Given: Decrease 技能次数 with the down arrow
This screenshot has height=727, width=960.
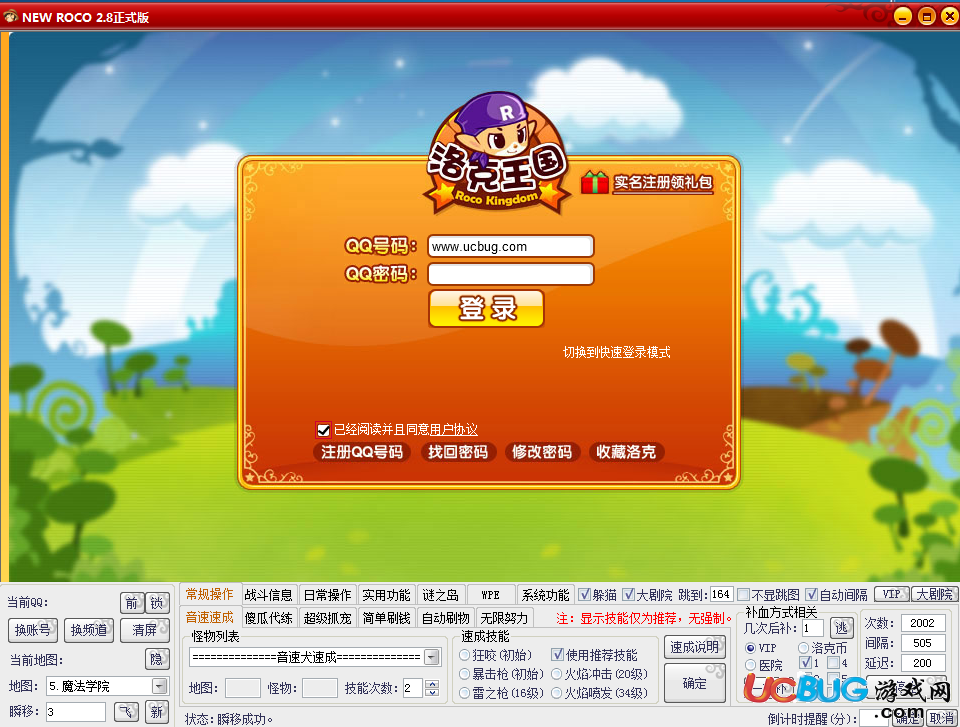Looking at the screenshot, I should (432, 692).
